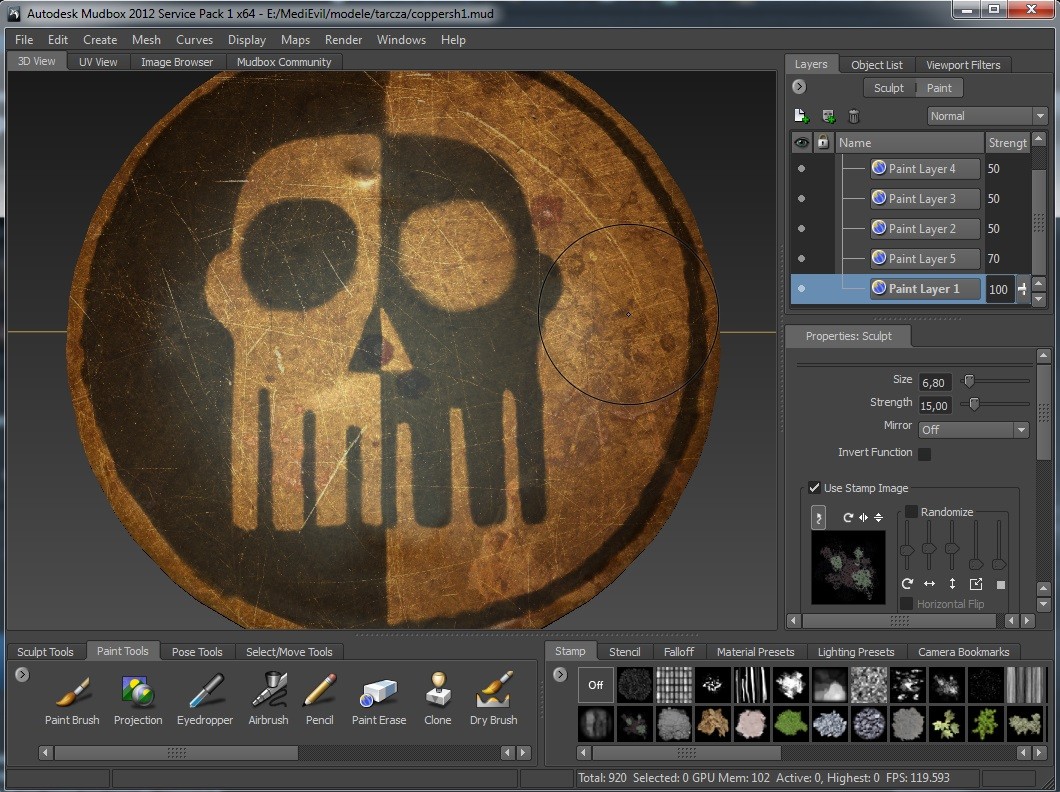The width and height of the screenshot is (1060, 792).
Task: Open the Render menu
Action: point(343,40)
